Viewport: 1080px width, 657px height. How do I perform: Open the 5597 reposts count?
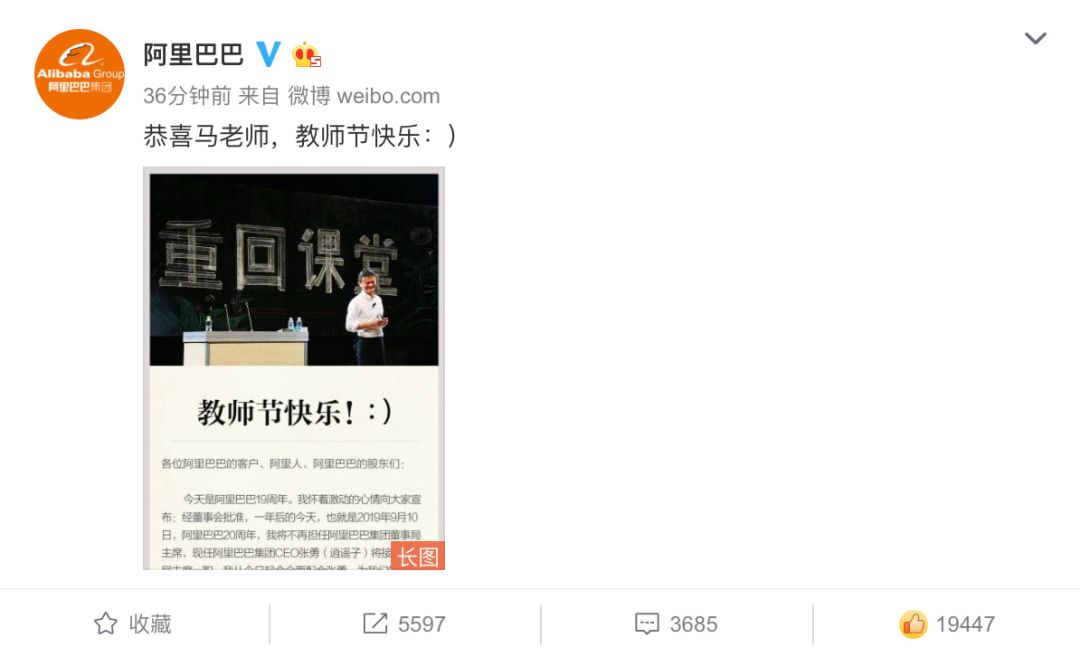coord(422,625)
